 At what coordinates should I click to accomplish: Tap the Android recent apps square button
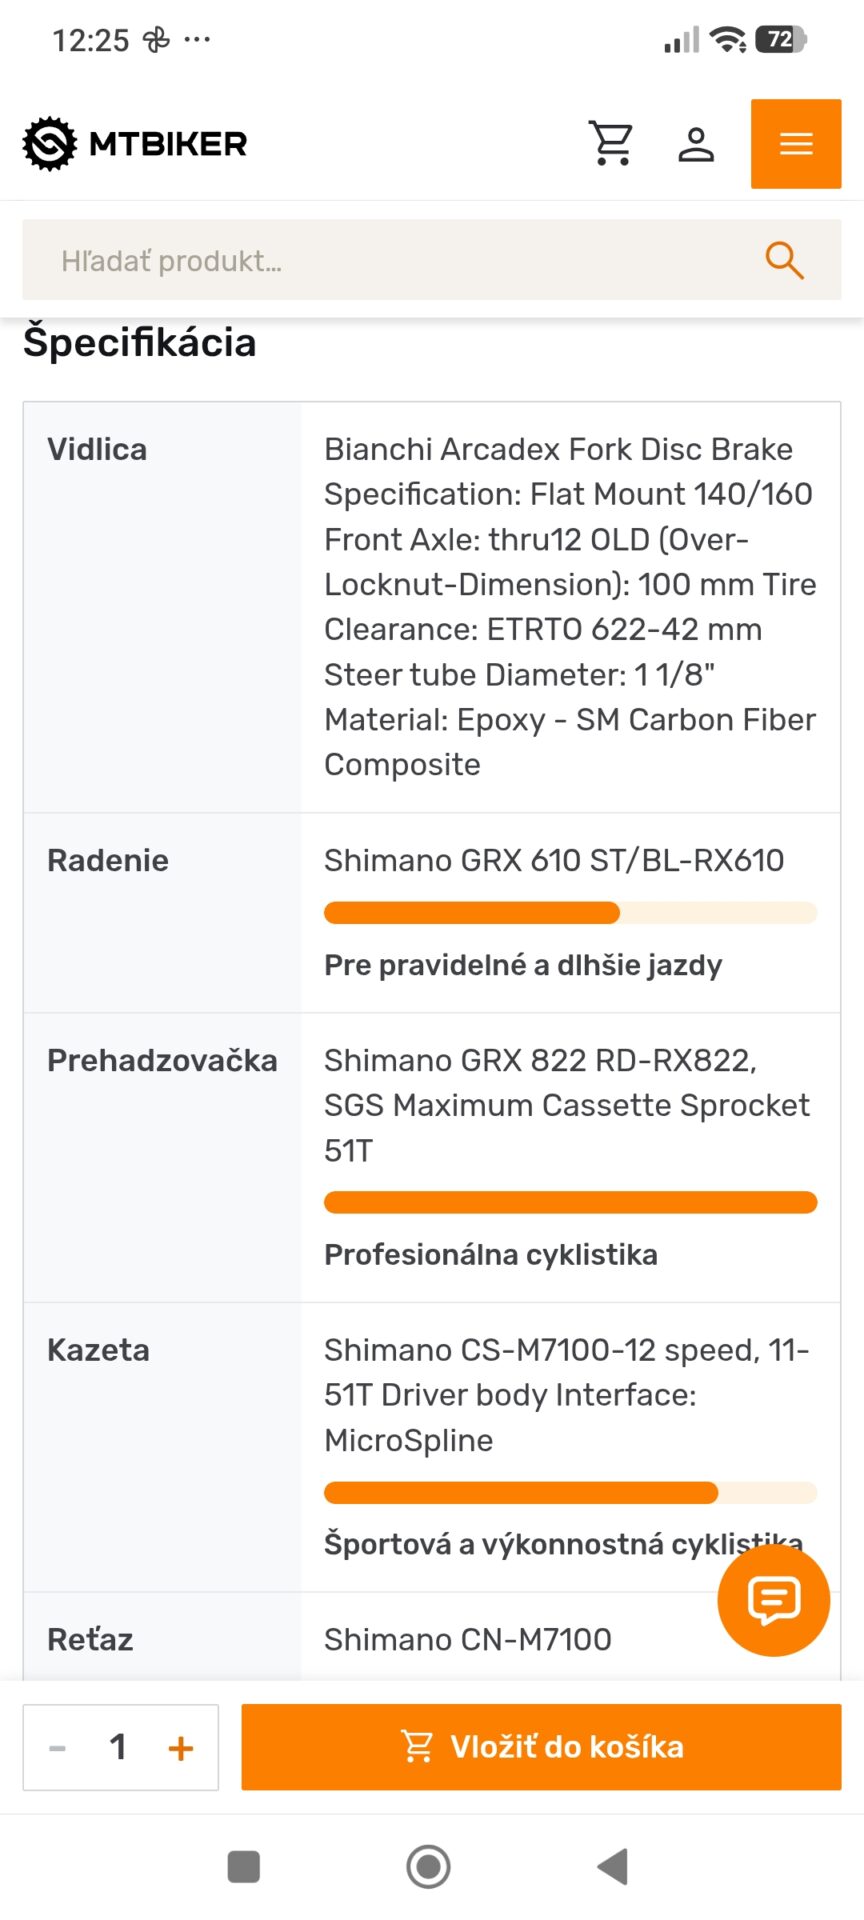[x=244, y=1866]
